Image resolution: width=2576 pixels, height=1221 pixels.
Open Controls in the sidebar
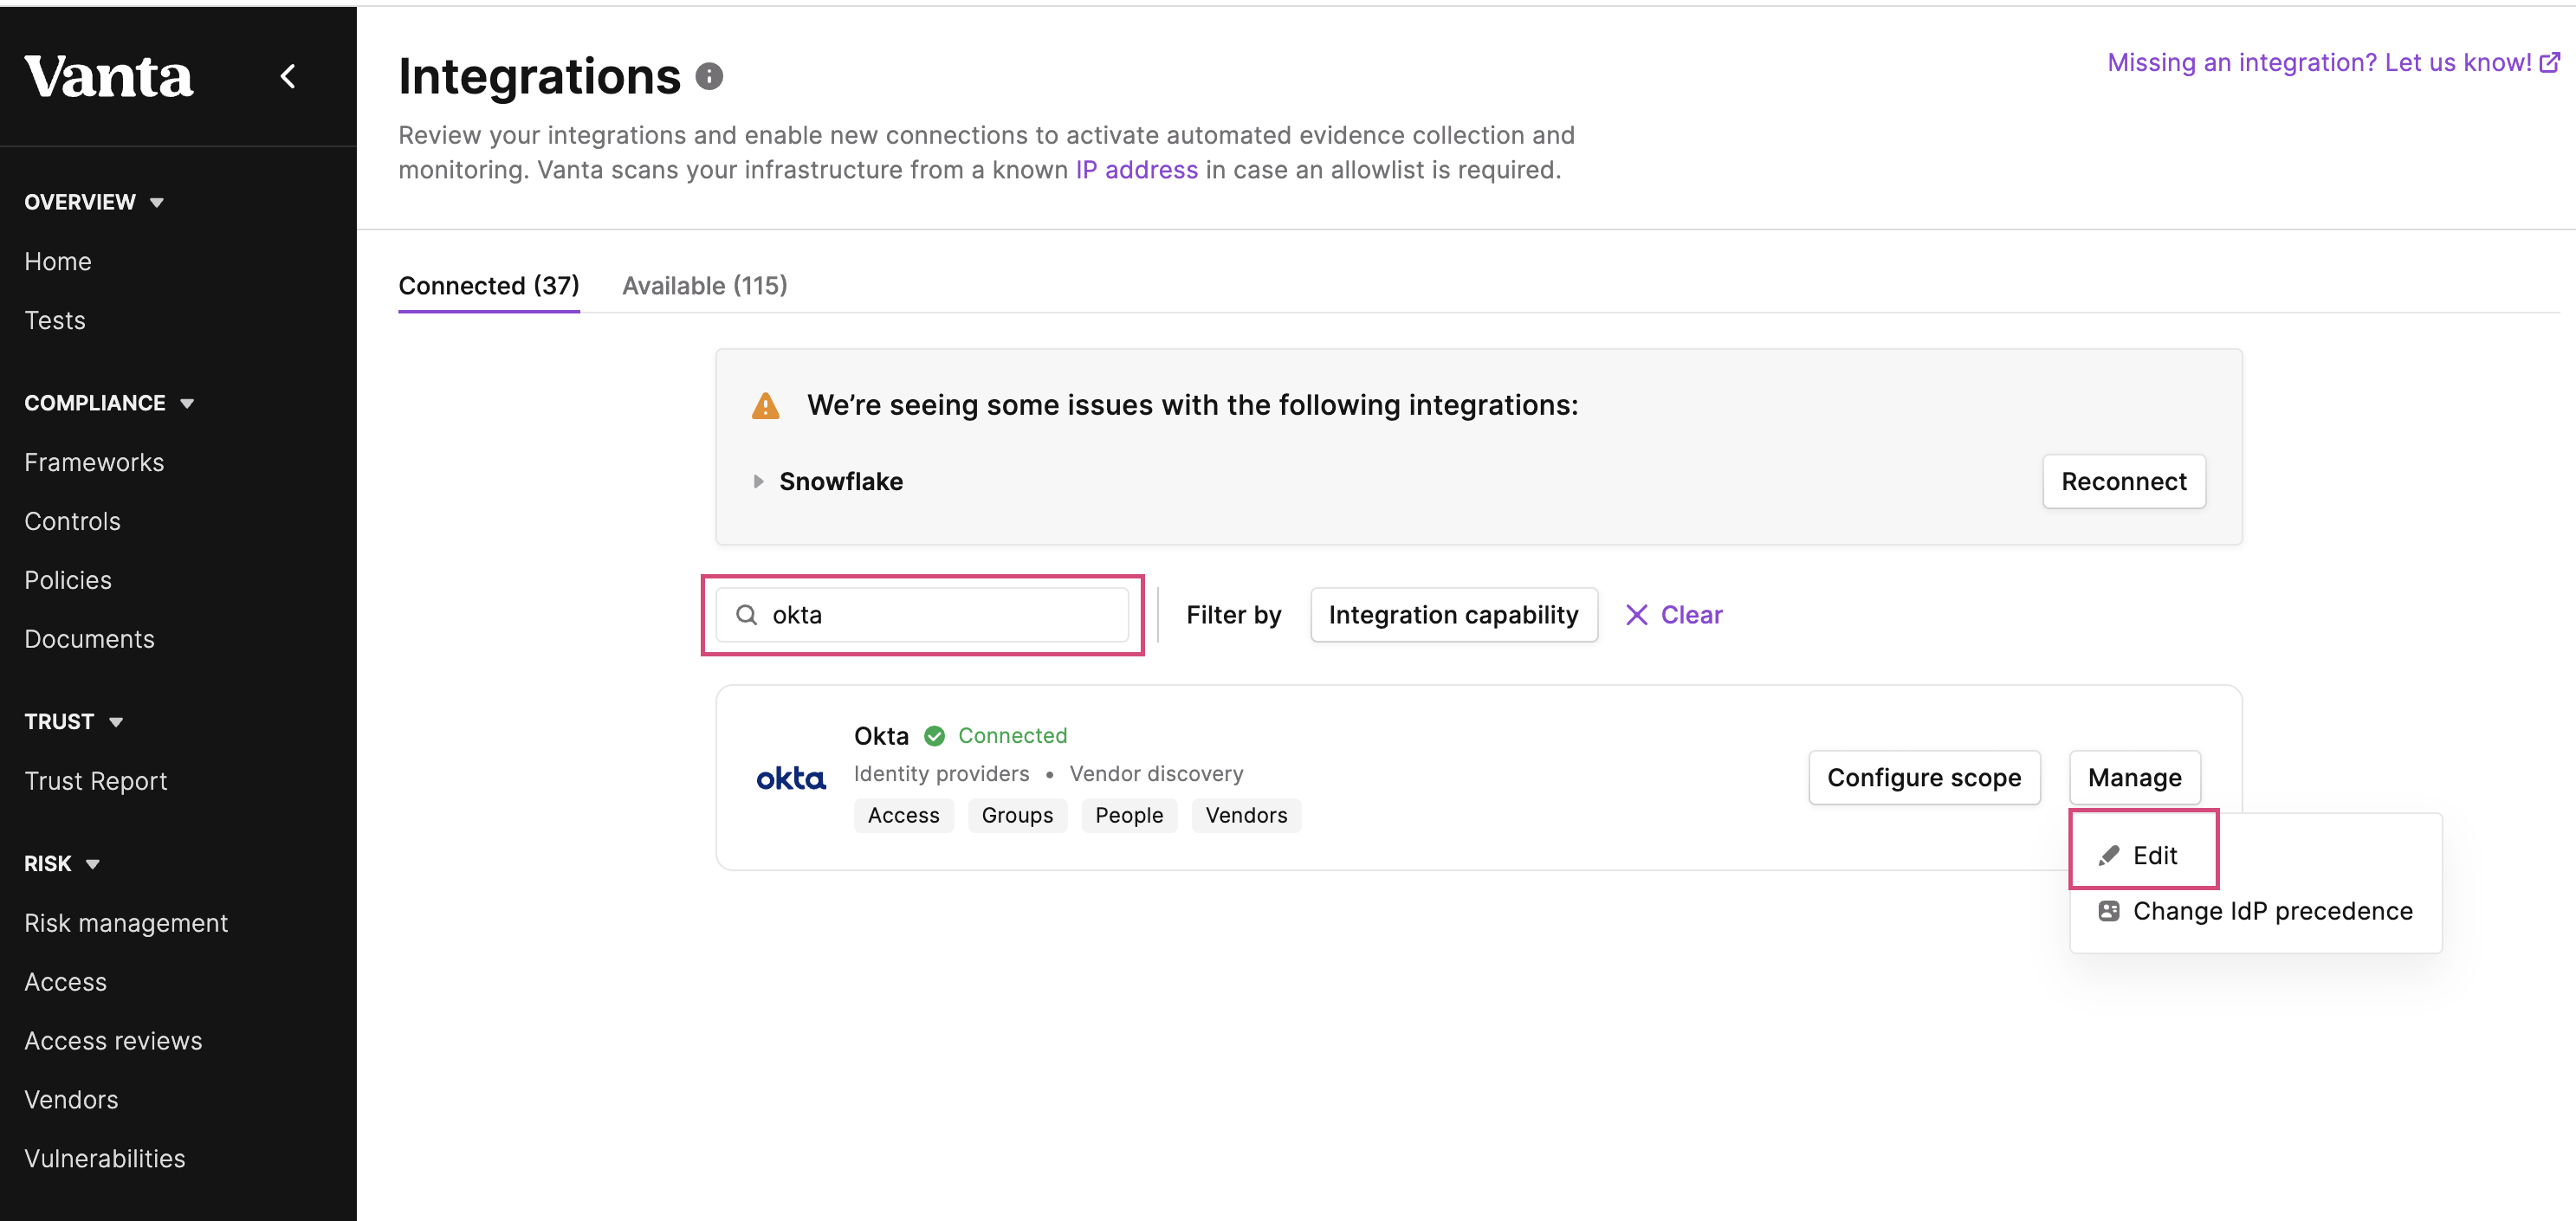click(x=72, y=522)
